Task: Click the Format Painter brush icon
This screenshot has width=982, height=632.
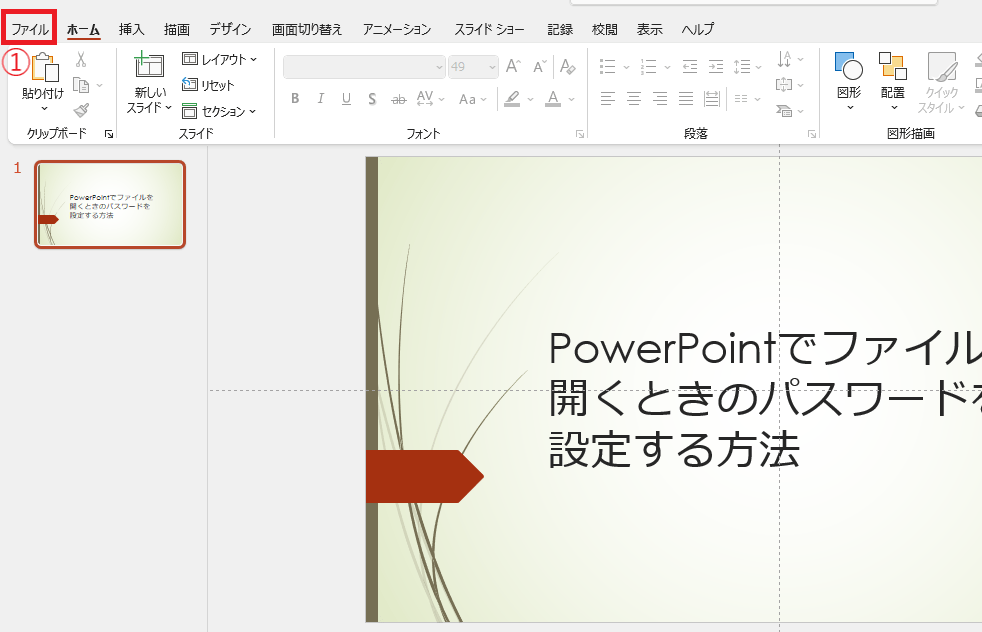Action: [x=81, y=110]
